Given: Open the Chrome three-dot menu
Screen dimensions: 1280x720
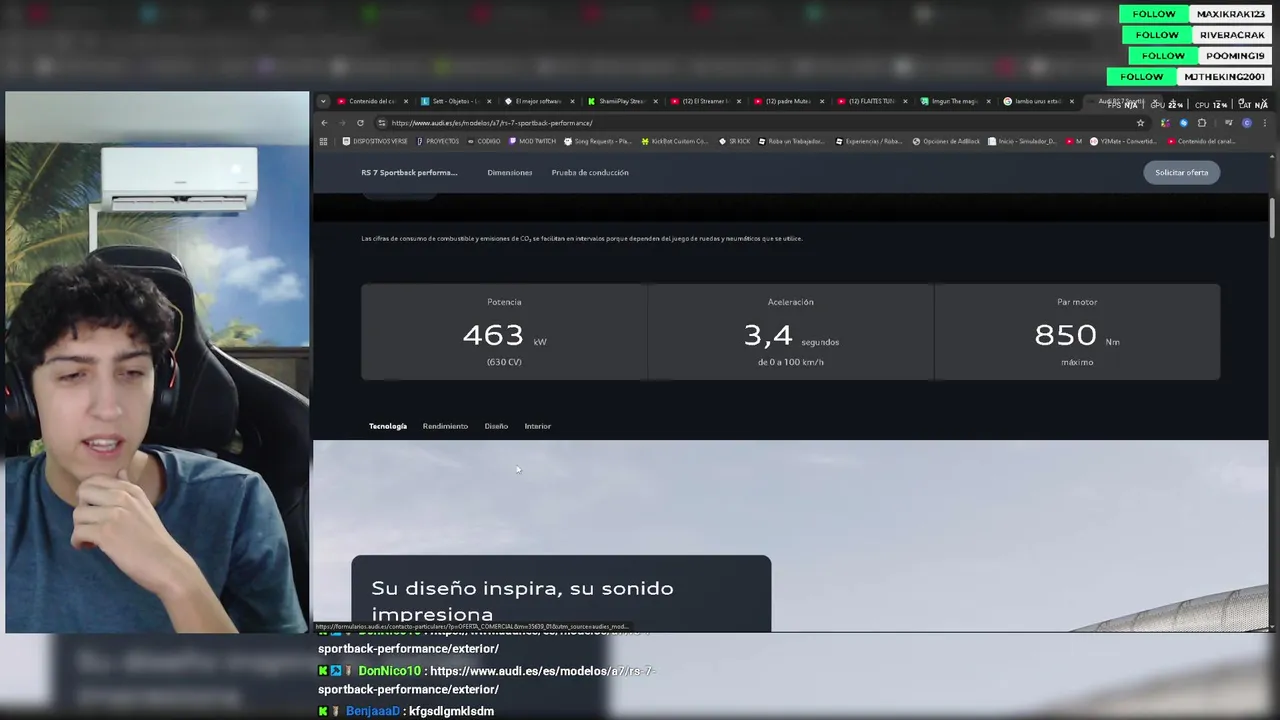Looking at the screenshot, I should 1265,123.
